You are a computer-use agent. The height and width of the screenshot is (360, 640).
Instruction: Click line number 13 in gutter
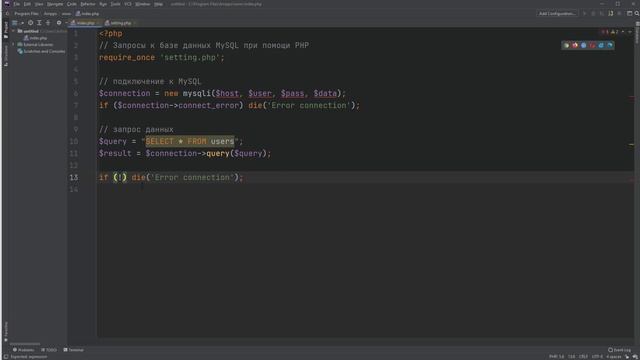click(73, 178)
